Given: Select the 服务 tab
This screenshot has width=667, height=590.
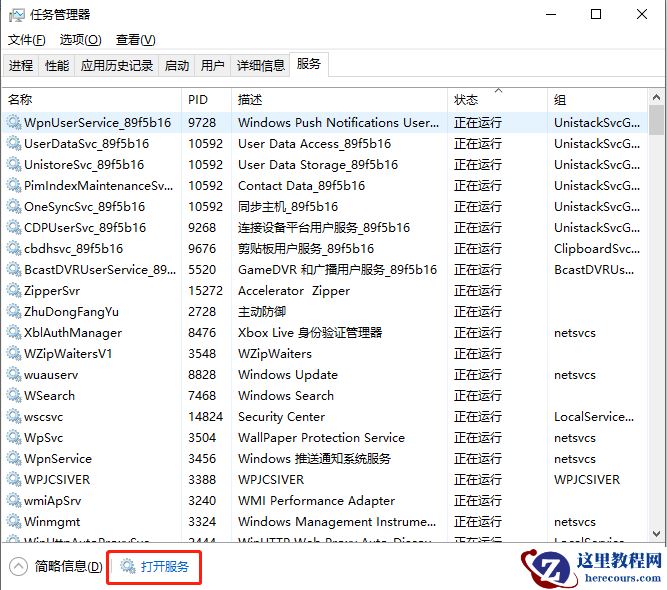Looking at the screenshot, I should click(x=309, y=64).
